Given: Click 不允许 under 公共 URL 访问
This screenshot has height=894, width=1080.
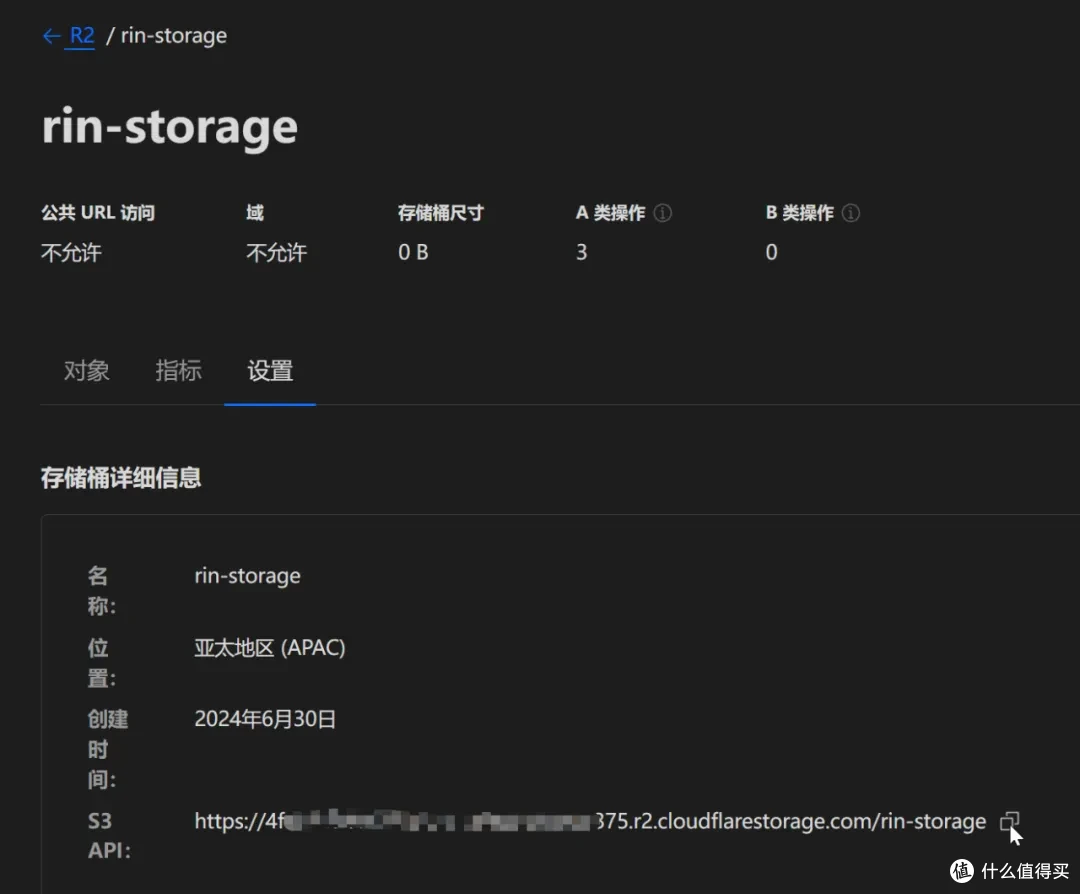Looking at the screenshot, I should click(x=71, y=253).
